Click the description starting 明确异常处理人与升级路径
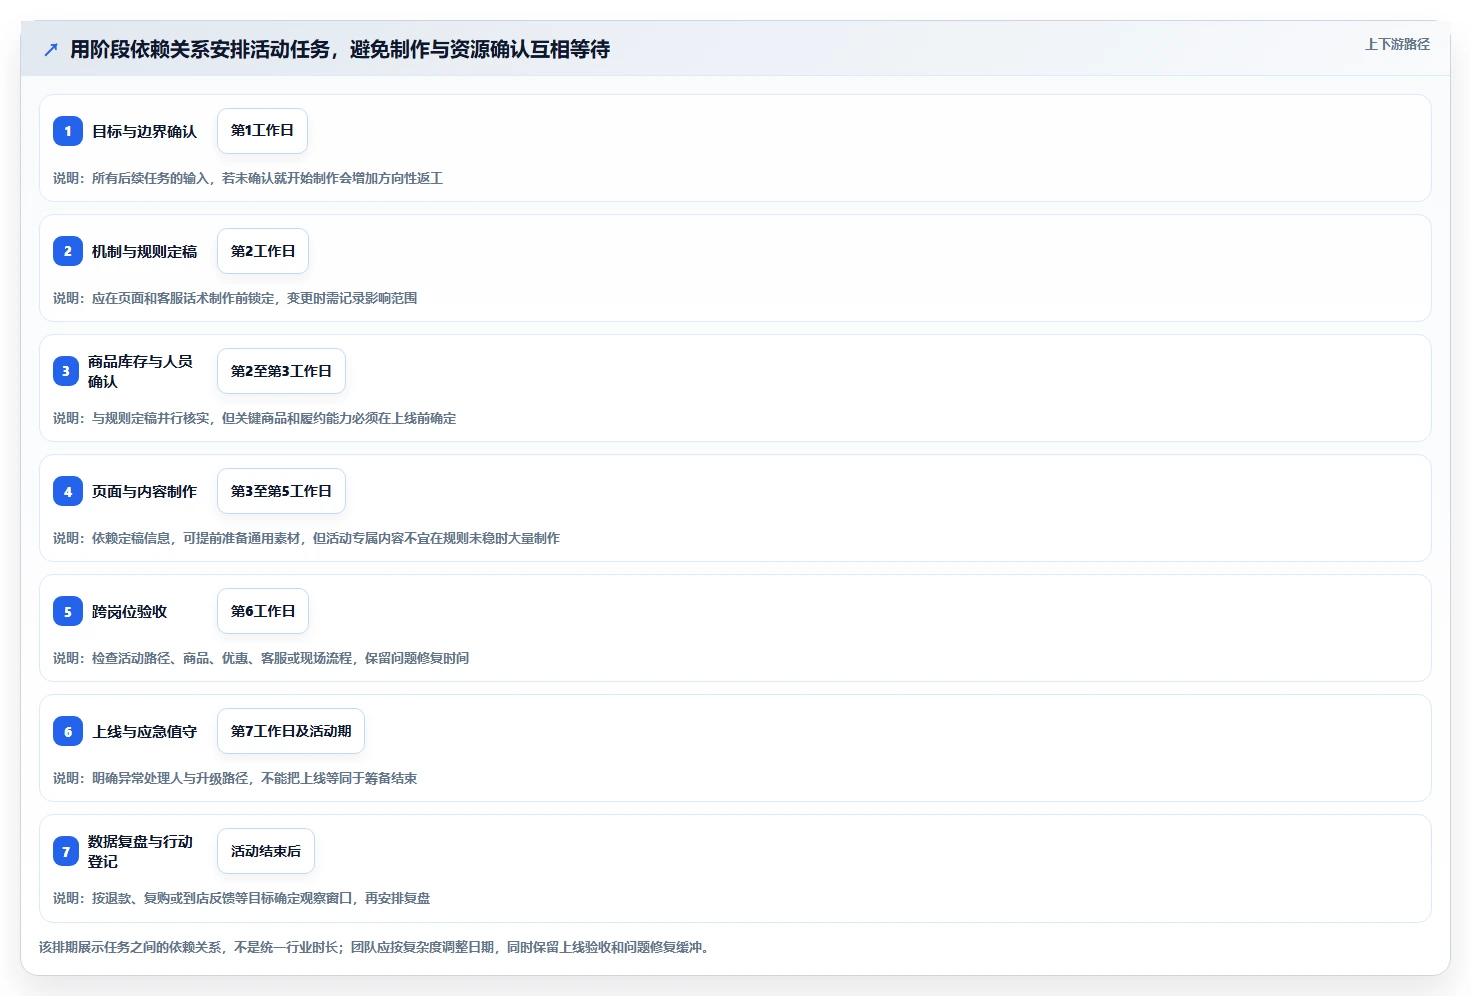This screenshot has width=1471, height=996. pyautogui.click(x=235, y=778)
